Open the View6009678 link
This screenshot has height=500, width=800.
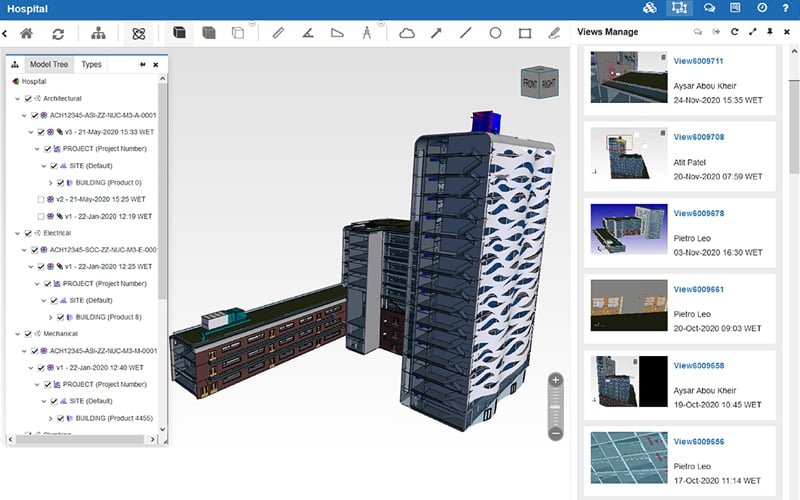click(698, 213)
